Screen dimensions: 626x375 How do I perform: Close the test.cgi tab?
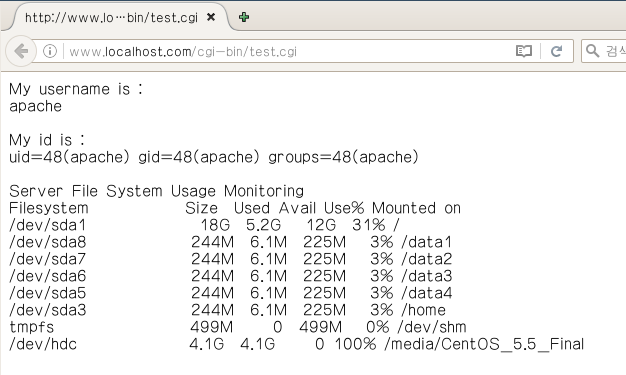click(211, 17)
